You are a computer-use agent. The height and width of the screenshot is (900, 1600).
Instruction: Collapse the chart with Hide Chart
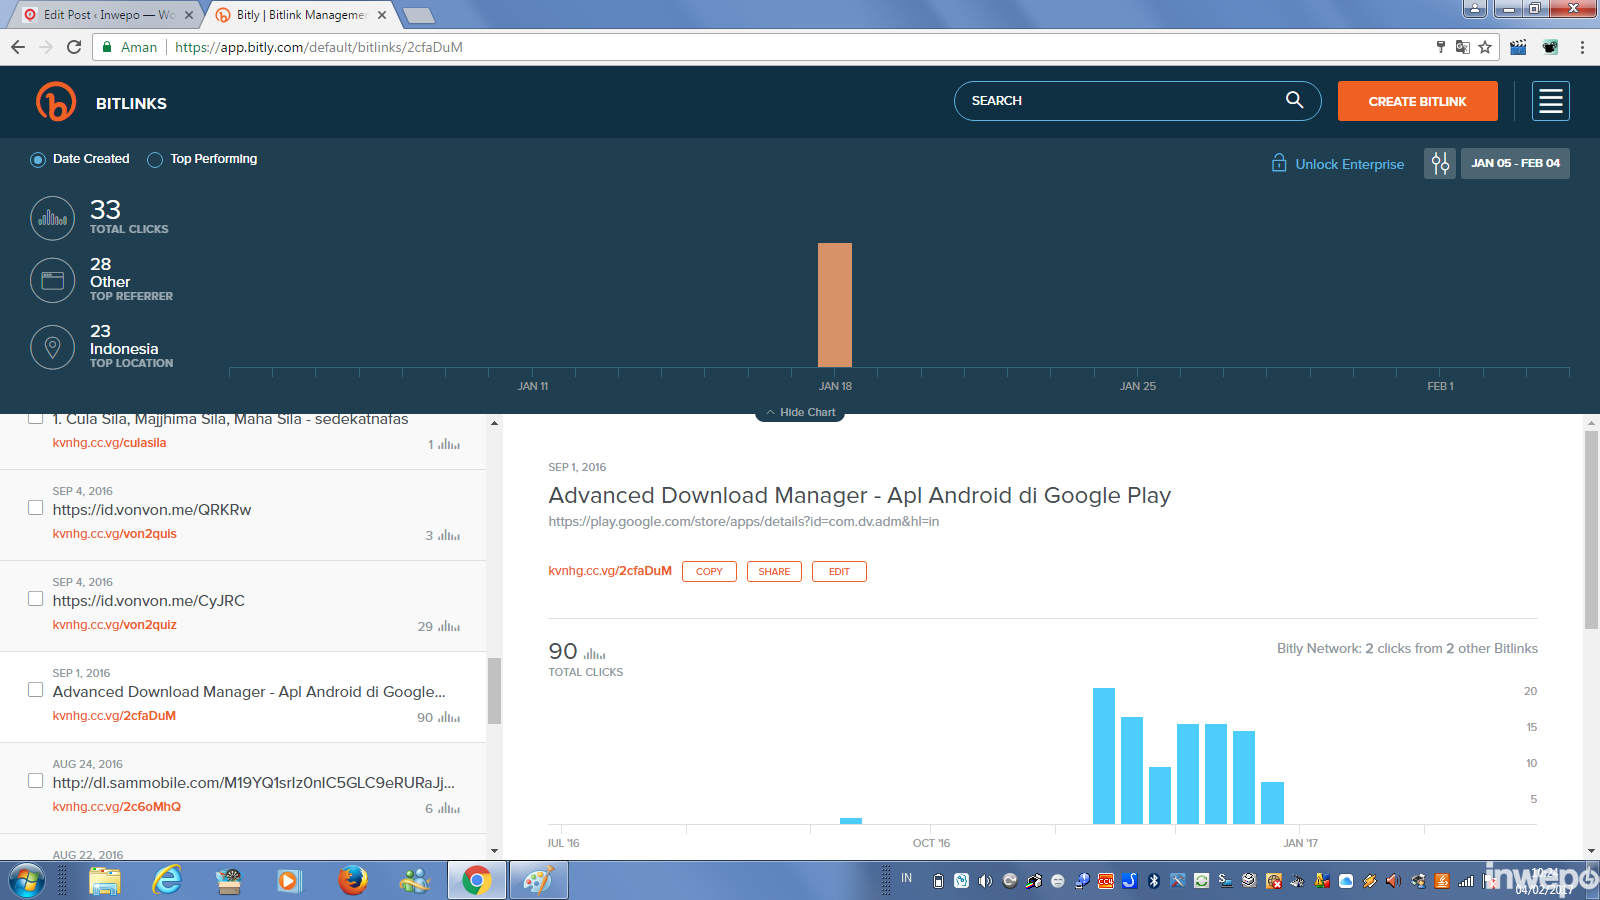(x=800, y=412)
